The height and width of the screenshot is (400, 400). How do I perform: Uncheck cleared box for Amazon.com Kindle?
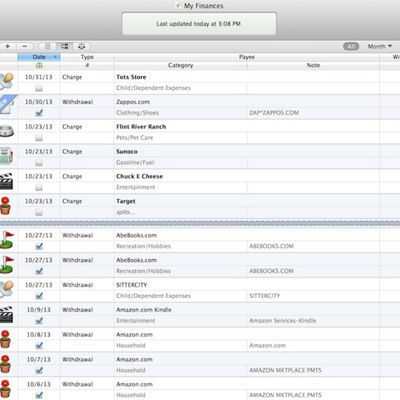tap(39, 321)
